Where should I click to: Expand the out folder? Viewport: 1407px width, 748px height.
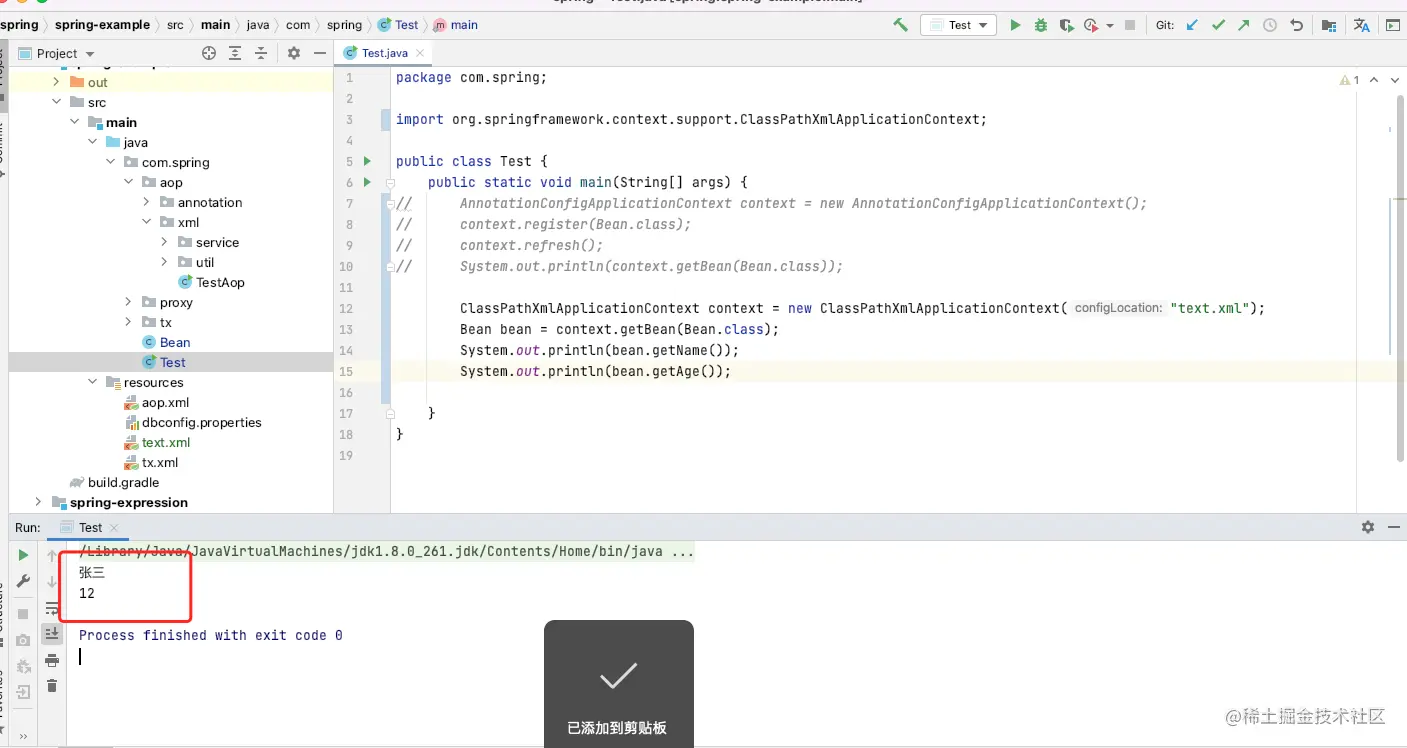57,82
